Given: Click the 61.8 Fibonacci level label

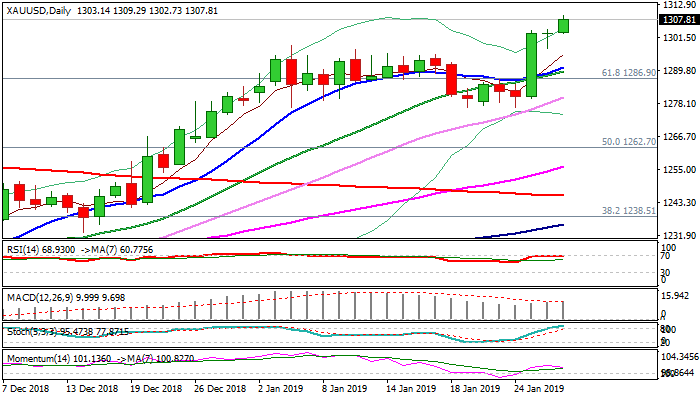Looking at the screenshot, I should [627, 73].
